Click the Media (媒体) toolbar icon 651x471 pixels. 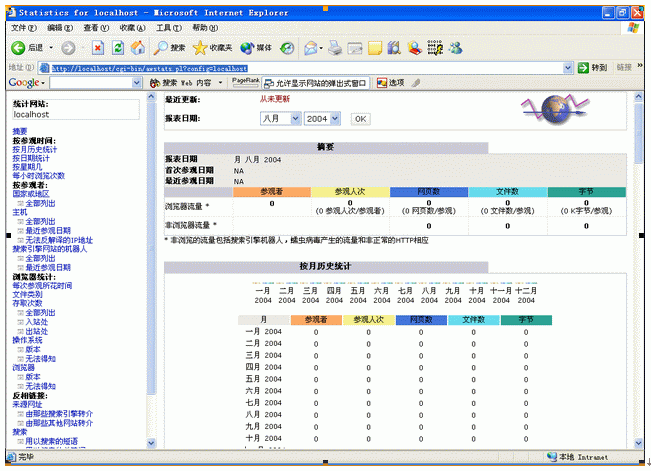pos(255,47)
